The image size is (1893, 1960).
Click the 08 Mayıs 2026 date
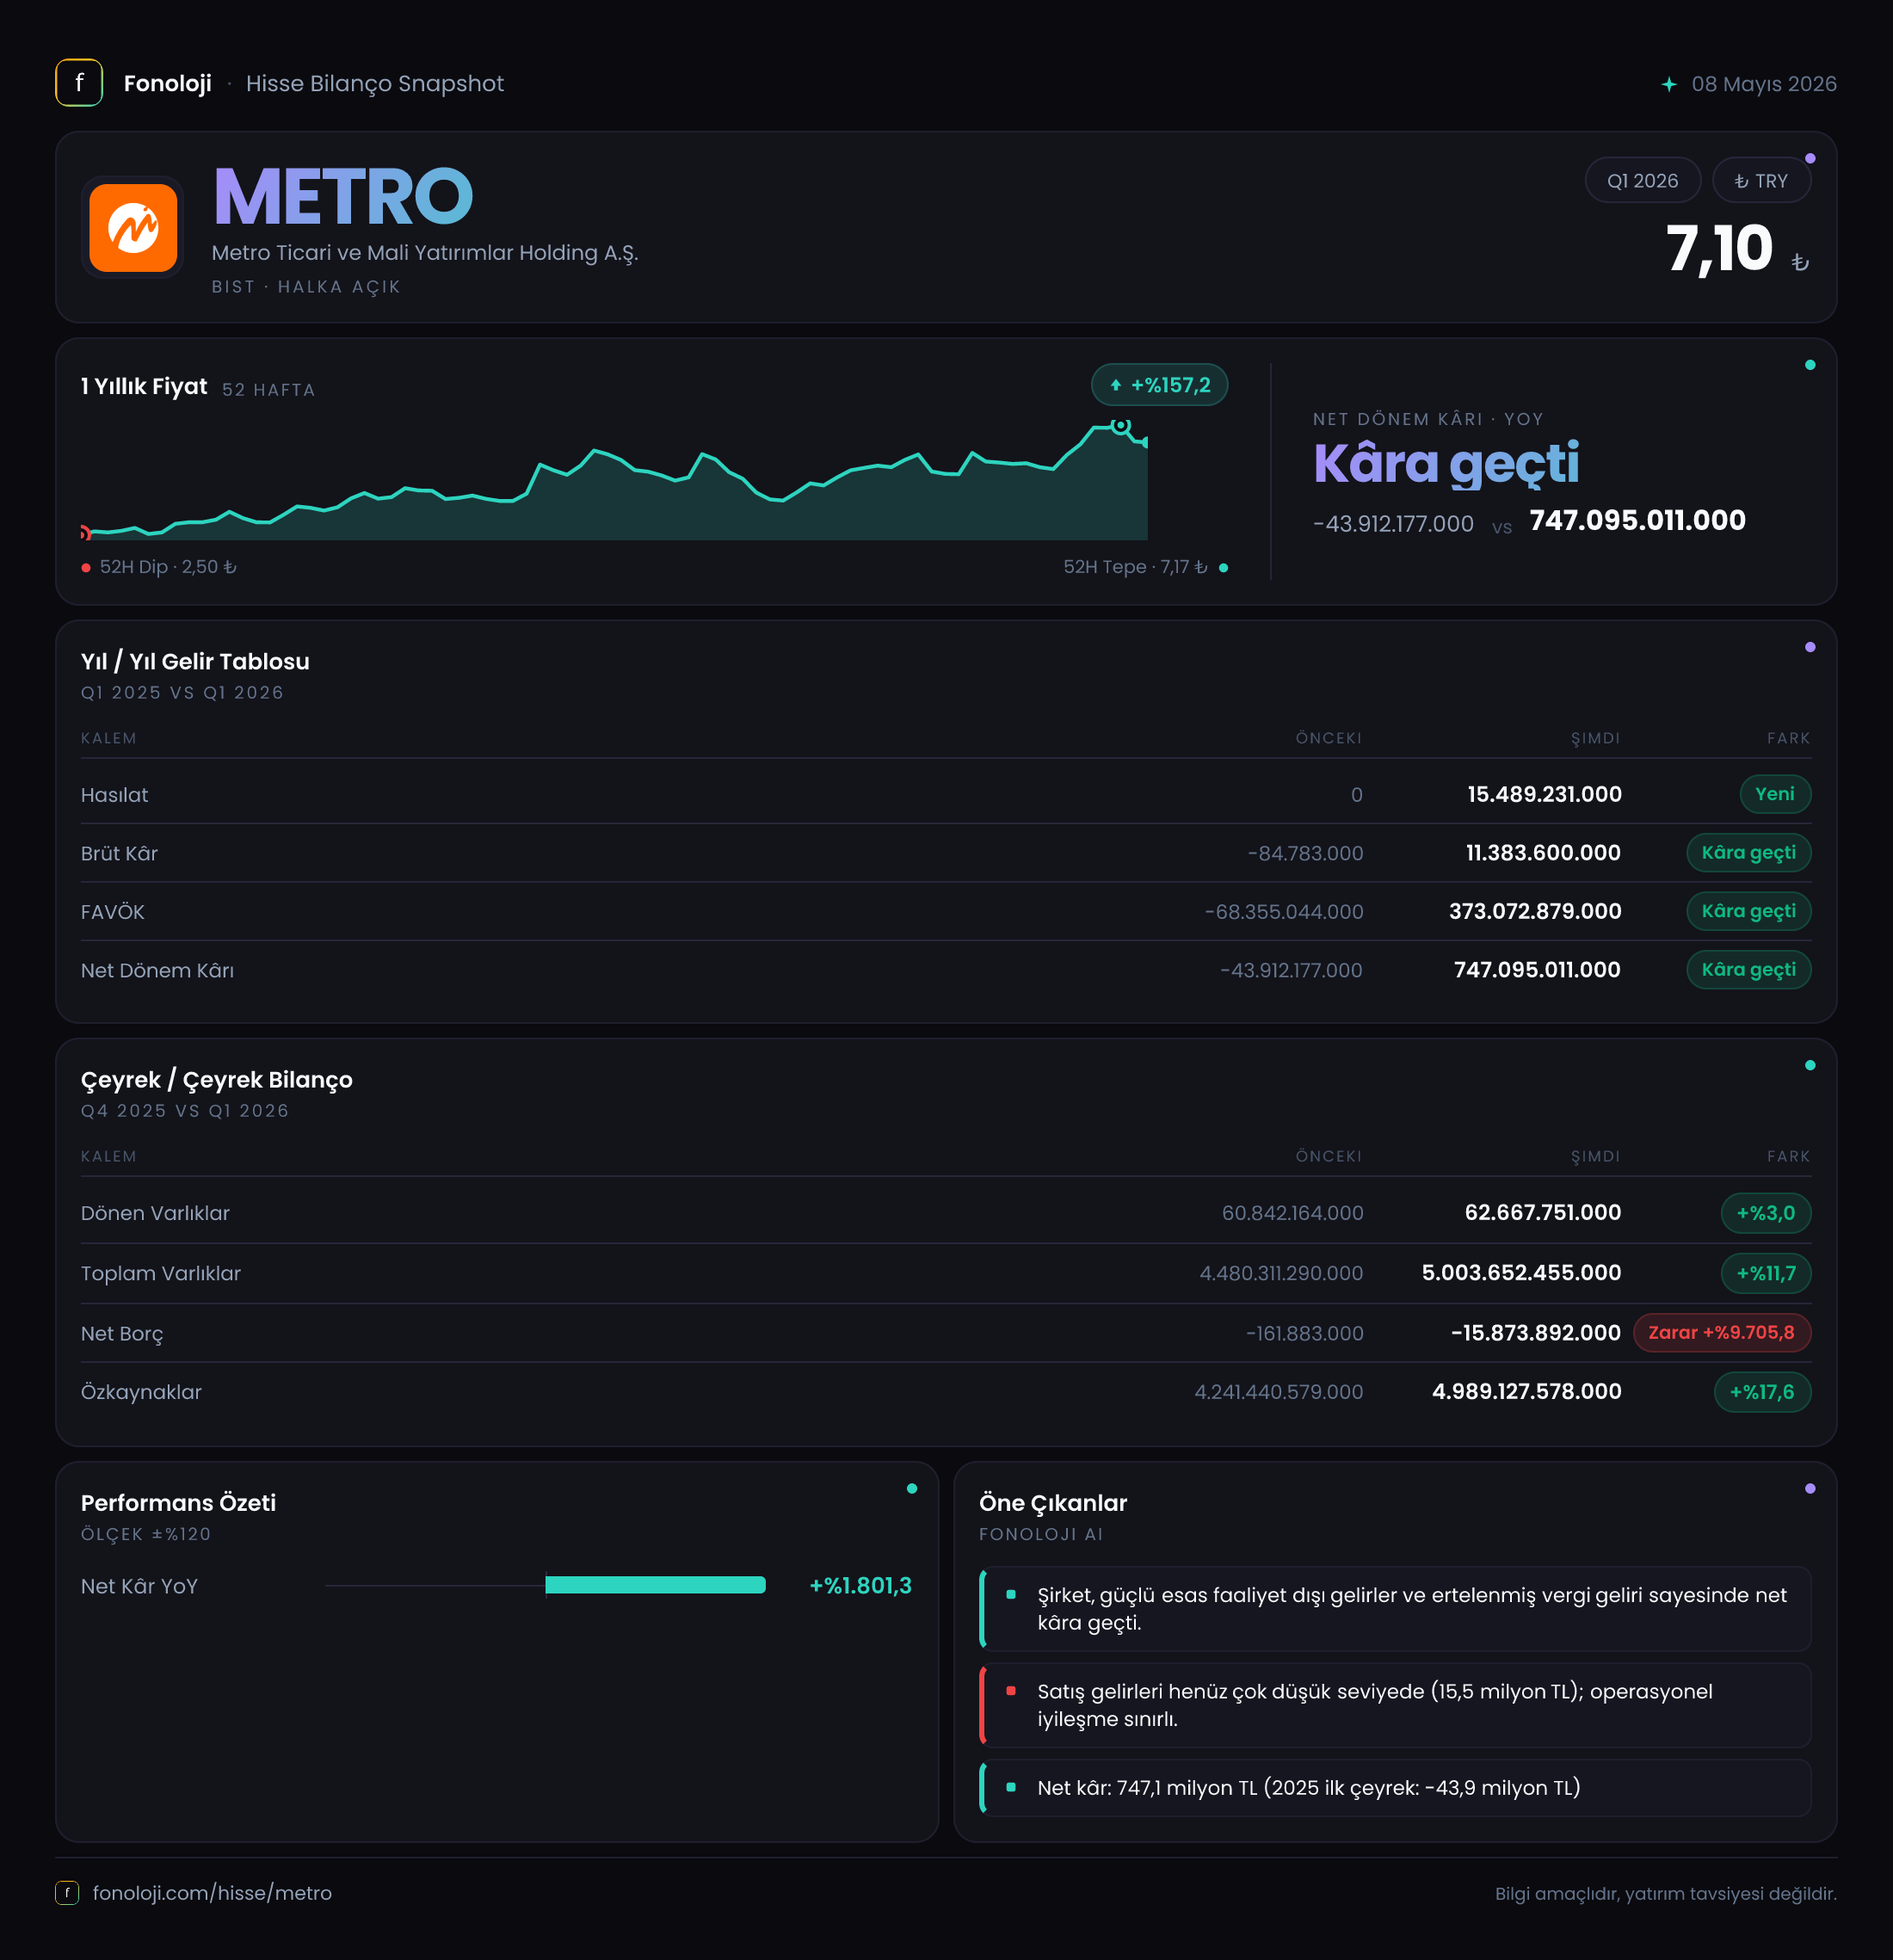coord(1763,84)
